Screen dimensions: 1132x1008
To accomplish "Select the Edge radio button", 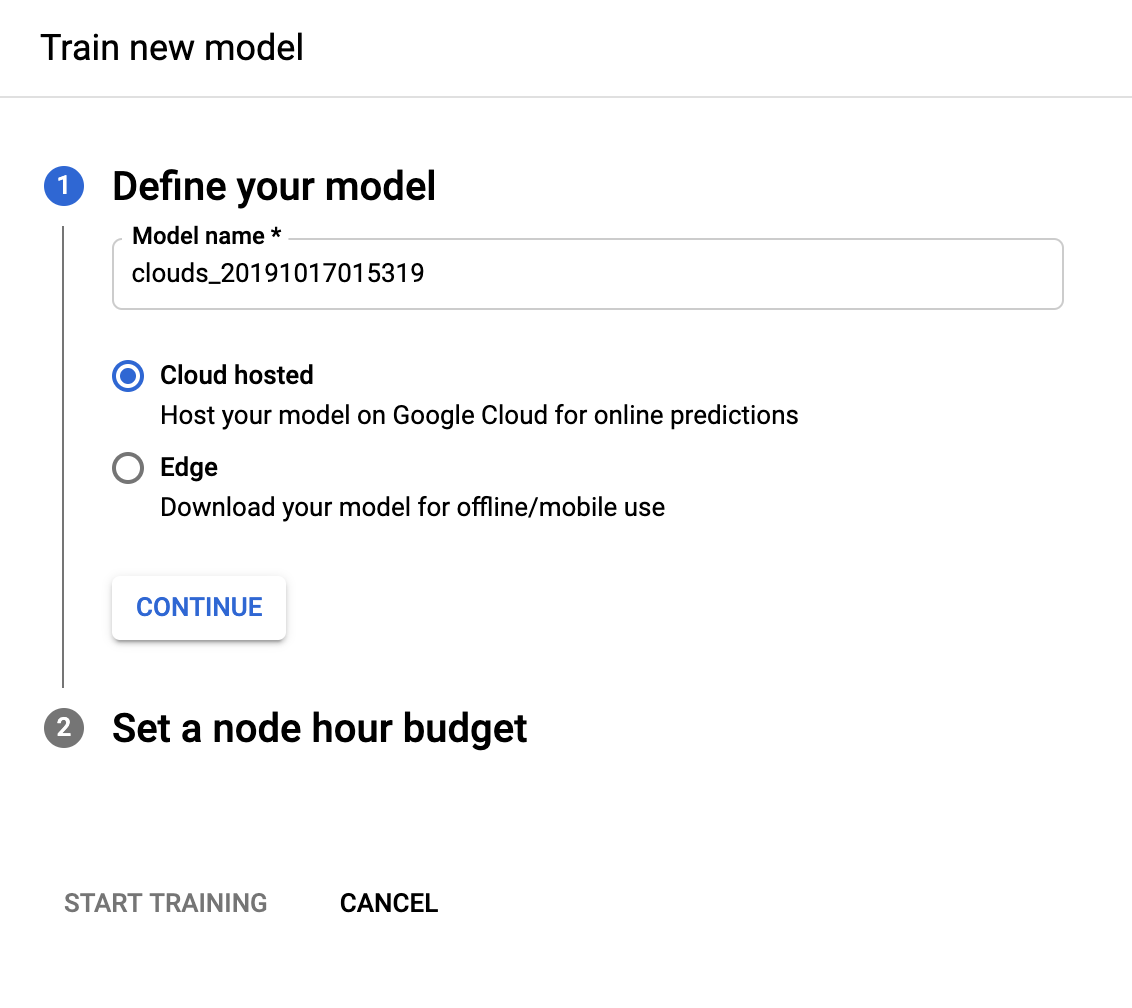I will click(x=128, y=467).
